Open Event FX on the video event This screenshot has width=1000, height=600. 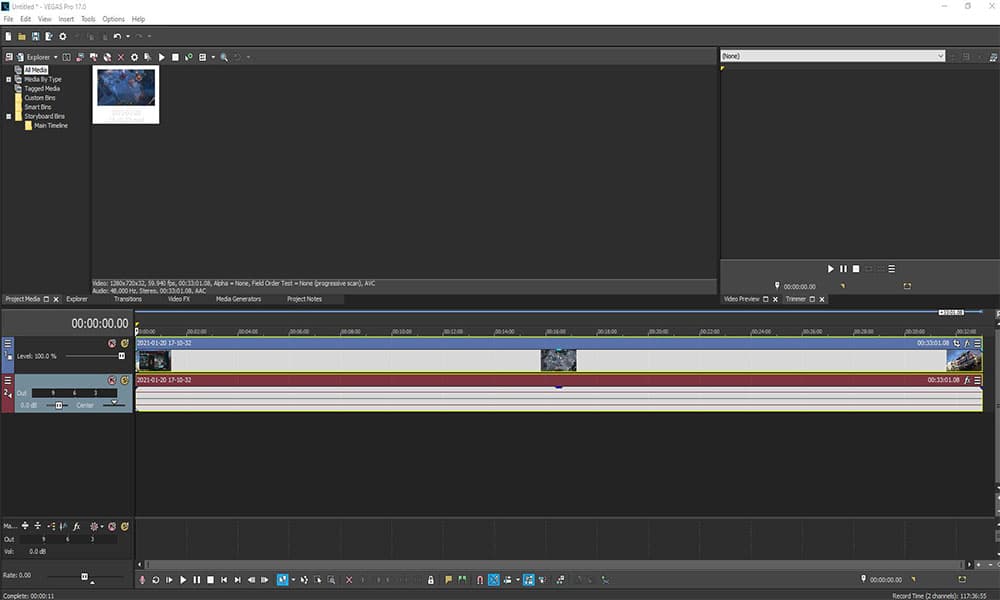click(x=967, y=343)
